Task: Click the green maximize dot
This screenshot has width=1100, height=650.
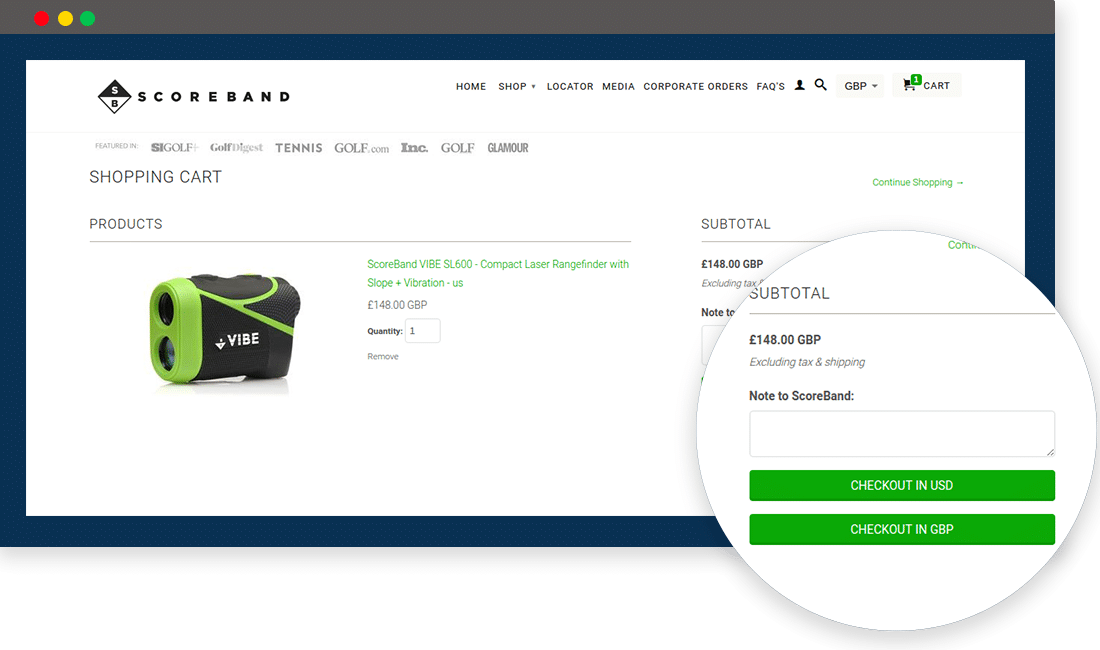Action: coord(88,19)
